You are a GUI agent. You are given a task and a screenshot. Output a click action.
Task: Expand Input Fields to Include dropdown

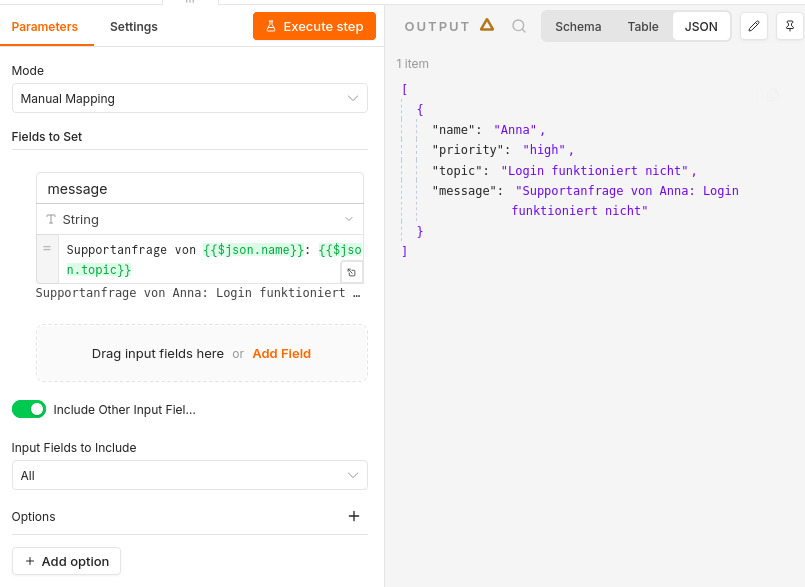point(189,475)
